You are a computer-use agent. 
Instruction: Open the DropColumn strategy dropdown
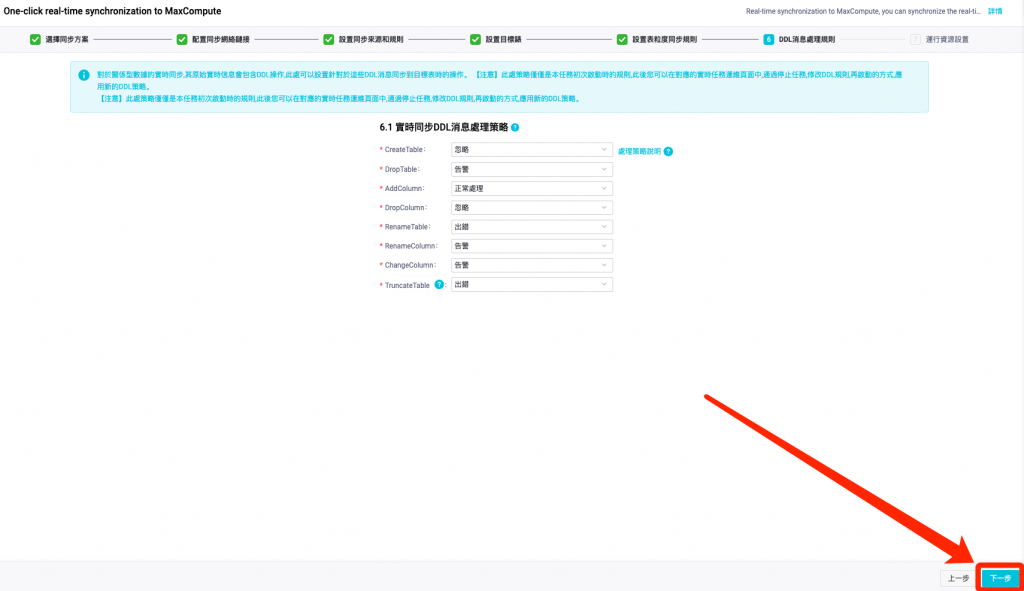click(532, 208)
